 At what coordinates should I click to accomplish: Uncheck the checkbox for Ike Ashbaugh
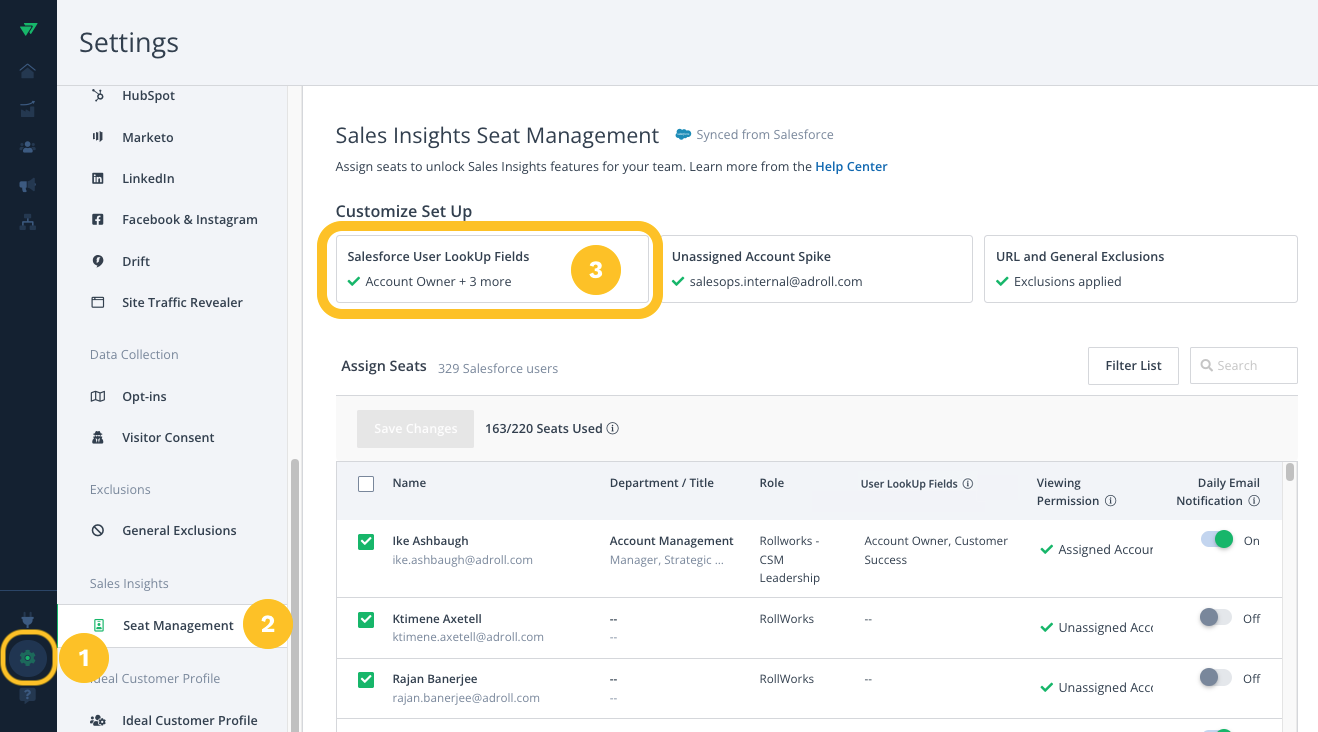366,542
